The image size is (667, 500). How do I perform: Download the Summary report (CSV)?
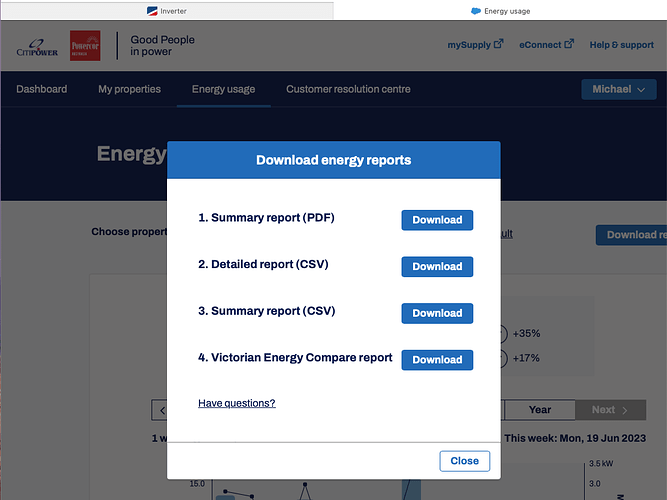pyautogui.click(x=437, y=313)
